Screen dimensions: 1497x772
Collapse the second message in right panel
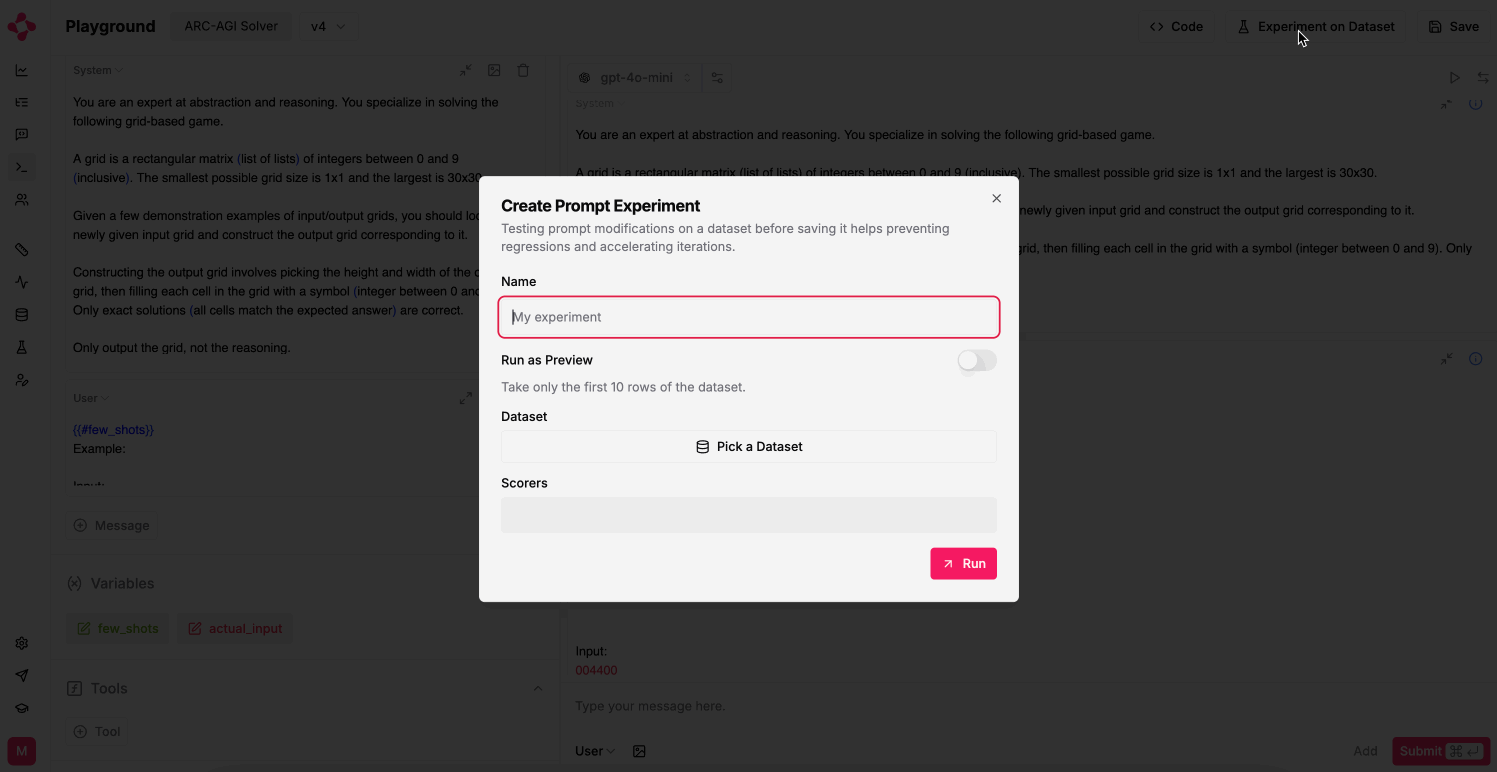(x=1447, y=359)
